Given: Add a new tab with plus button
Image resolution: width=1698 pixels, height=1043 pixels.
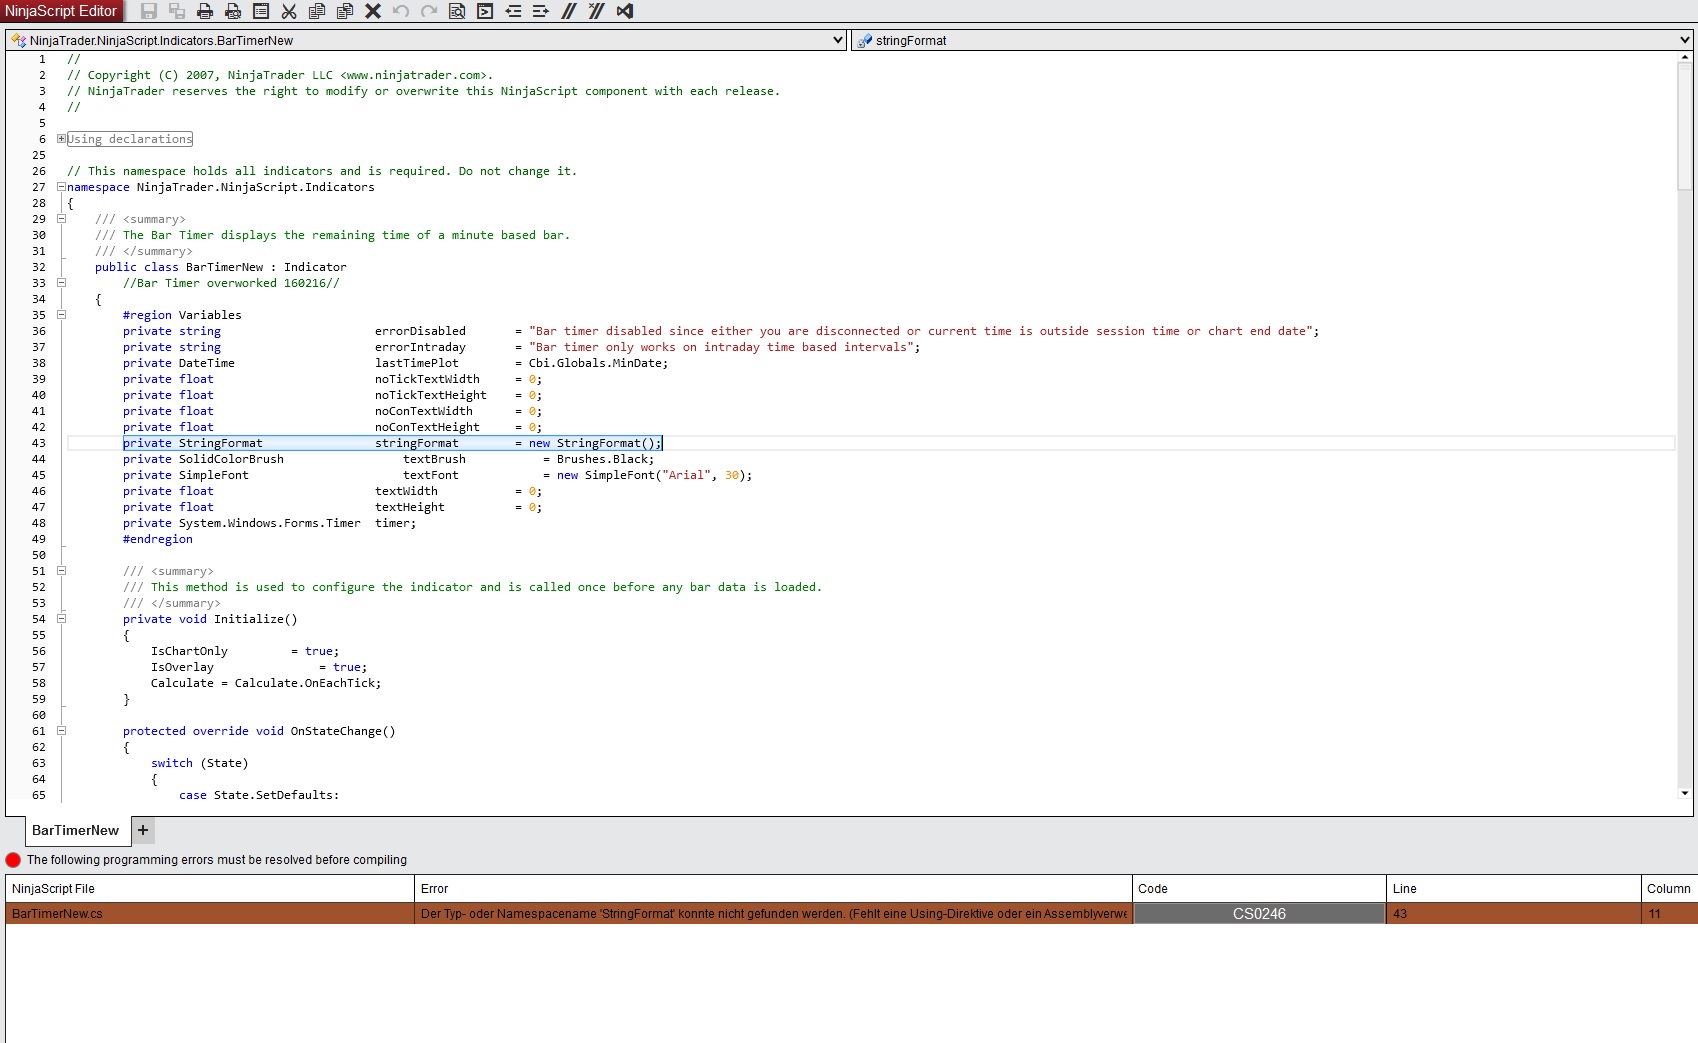Looking at the screenshot, I should pos(143,830).
